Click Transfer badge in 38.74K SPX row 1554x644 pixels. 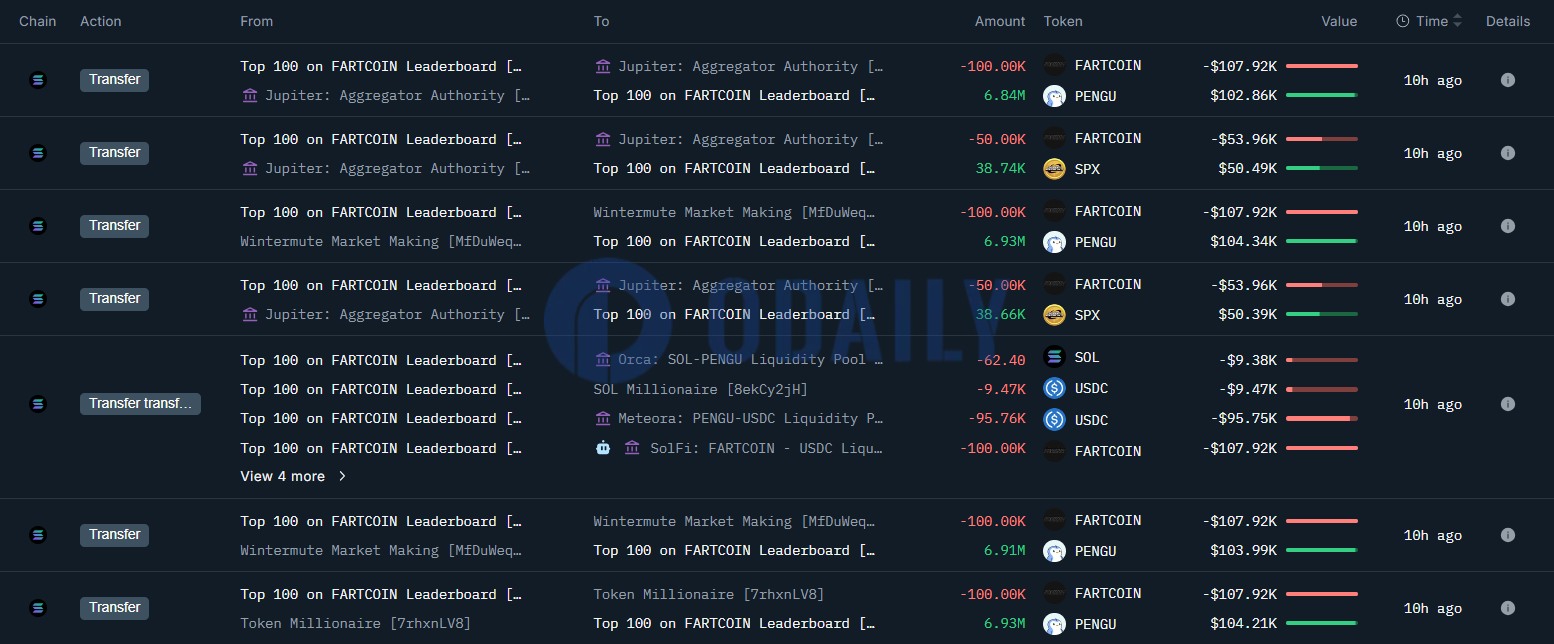[x=114, y=153]
